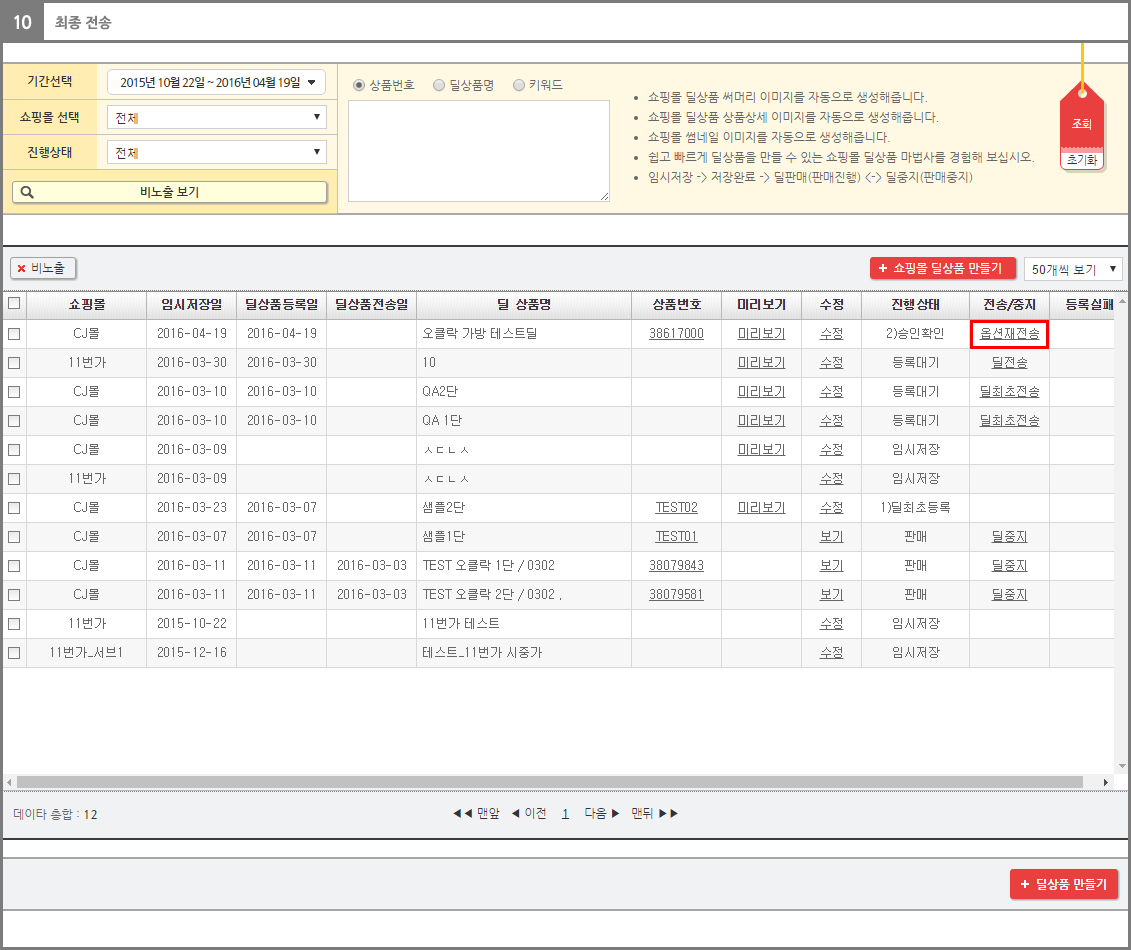
Task: Click the bottom 딜상품 만들기 button
Action: click(1064, 884)
